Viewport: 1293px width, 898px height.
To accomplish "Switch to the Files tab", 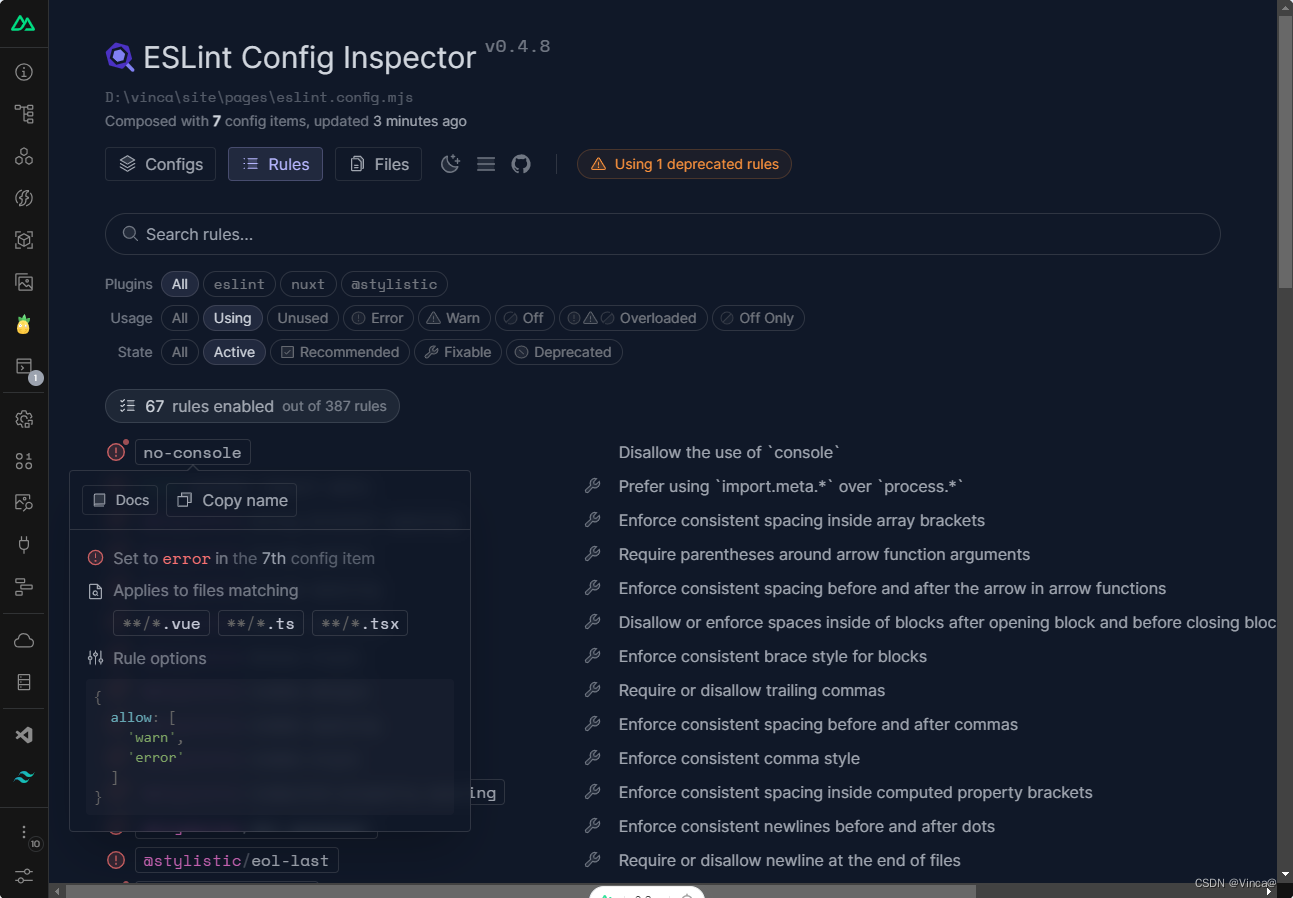I will click(378, 164).
